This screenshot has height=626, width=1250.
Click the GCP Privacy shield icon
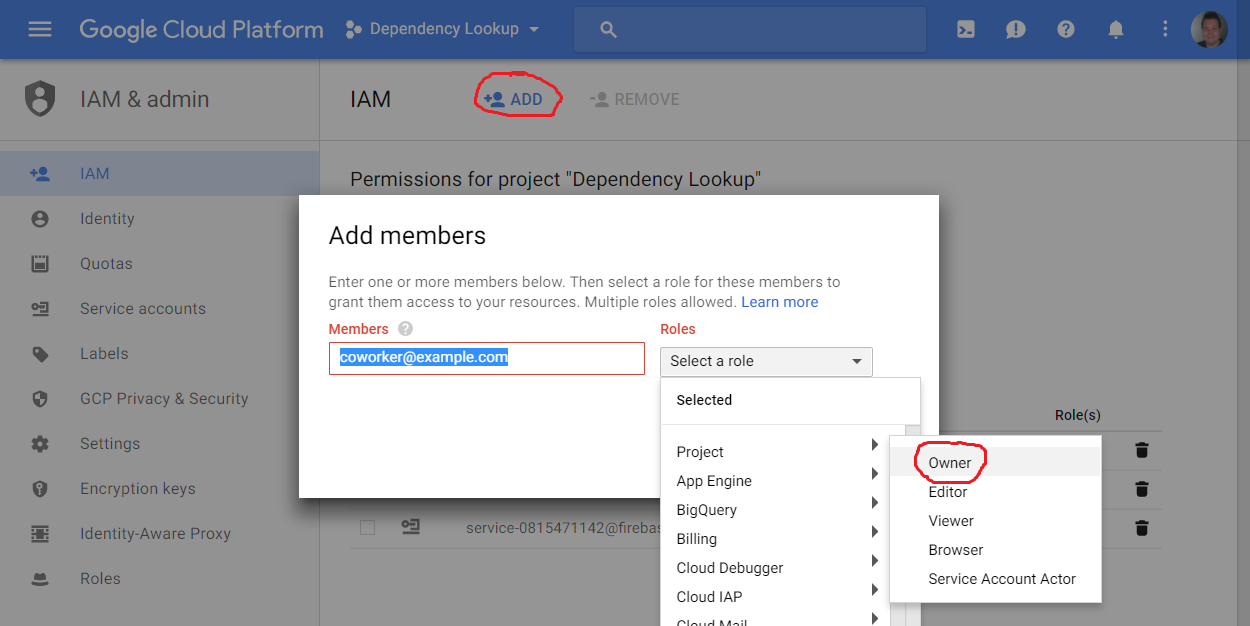40,399
